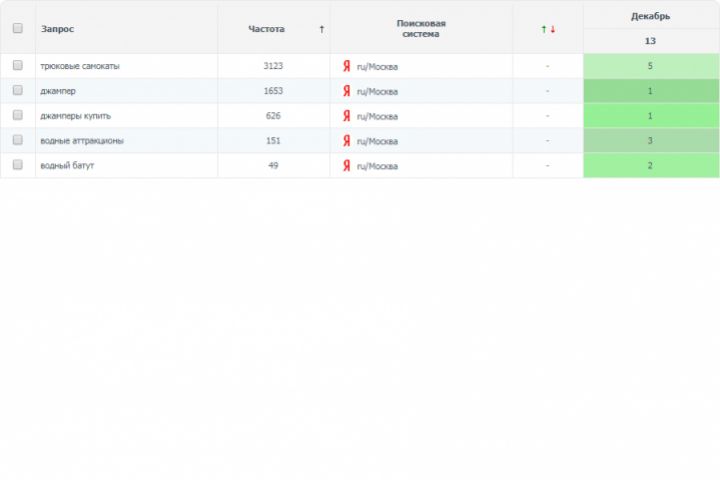Select checkbox for джамперы купить
Viewport: 720px width, 480px height.
17,115
